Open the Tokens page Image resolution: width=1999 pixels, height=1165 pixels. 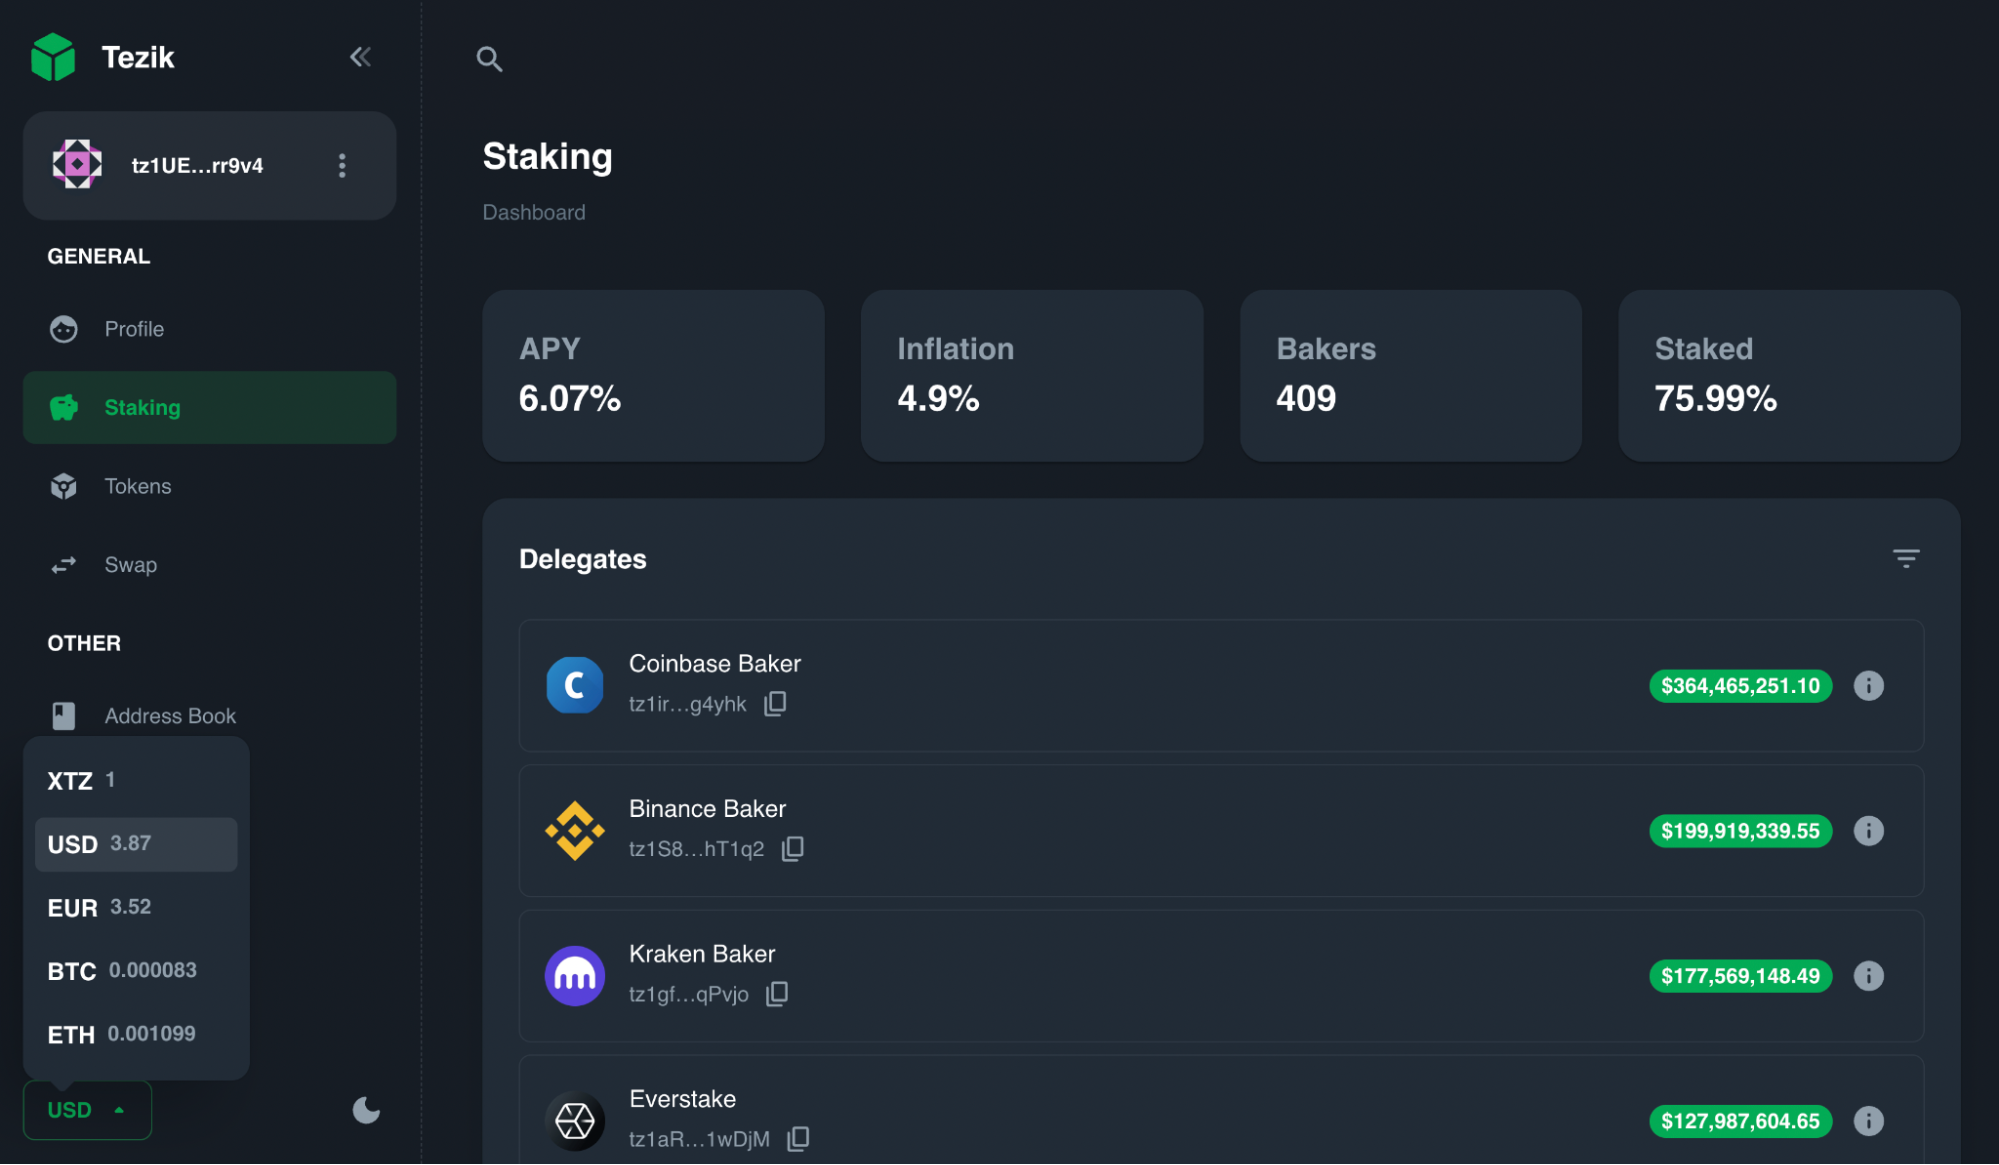coord(137,486)
